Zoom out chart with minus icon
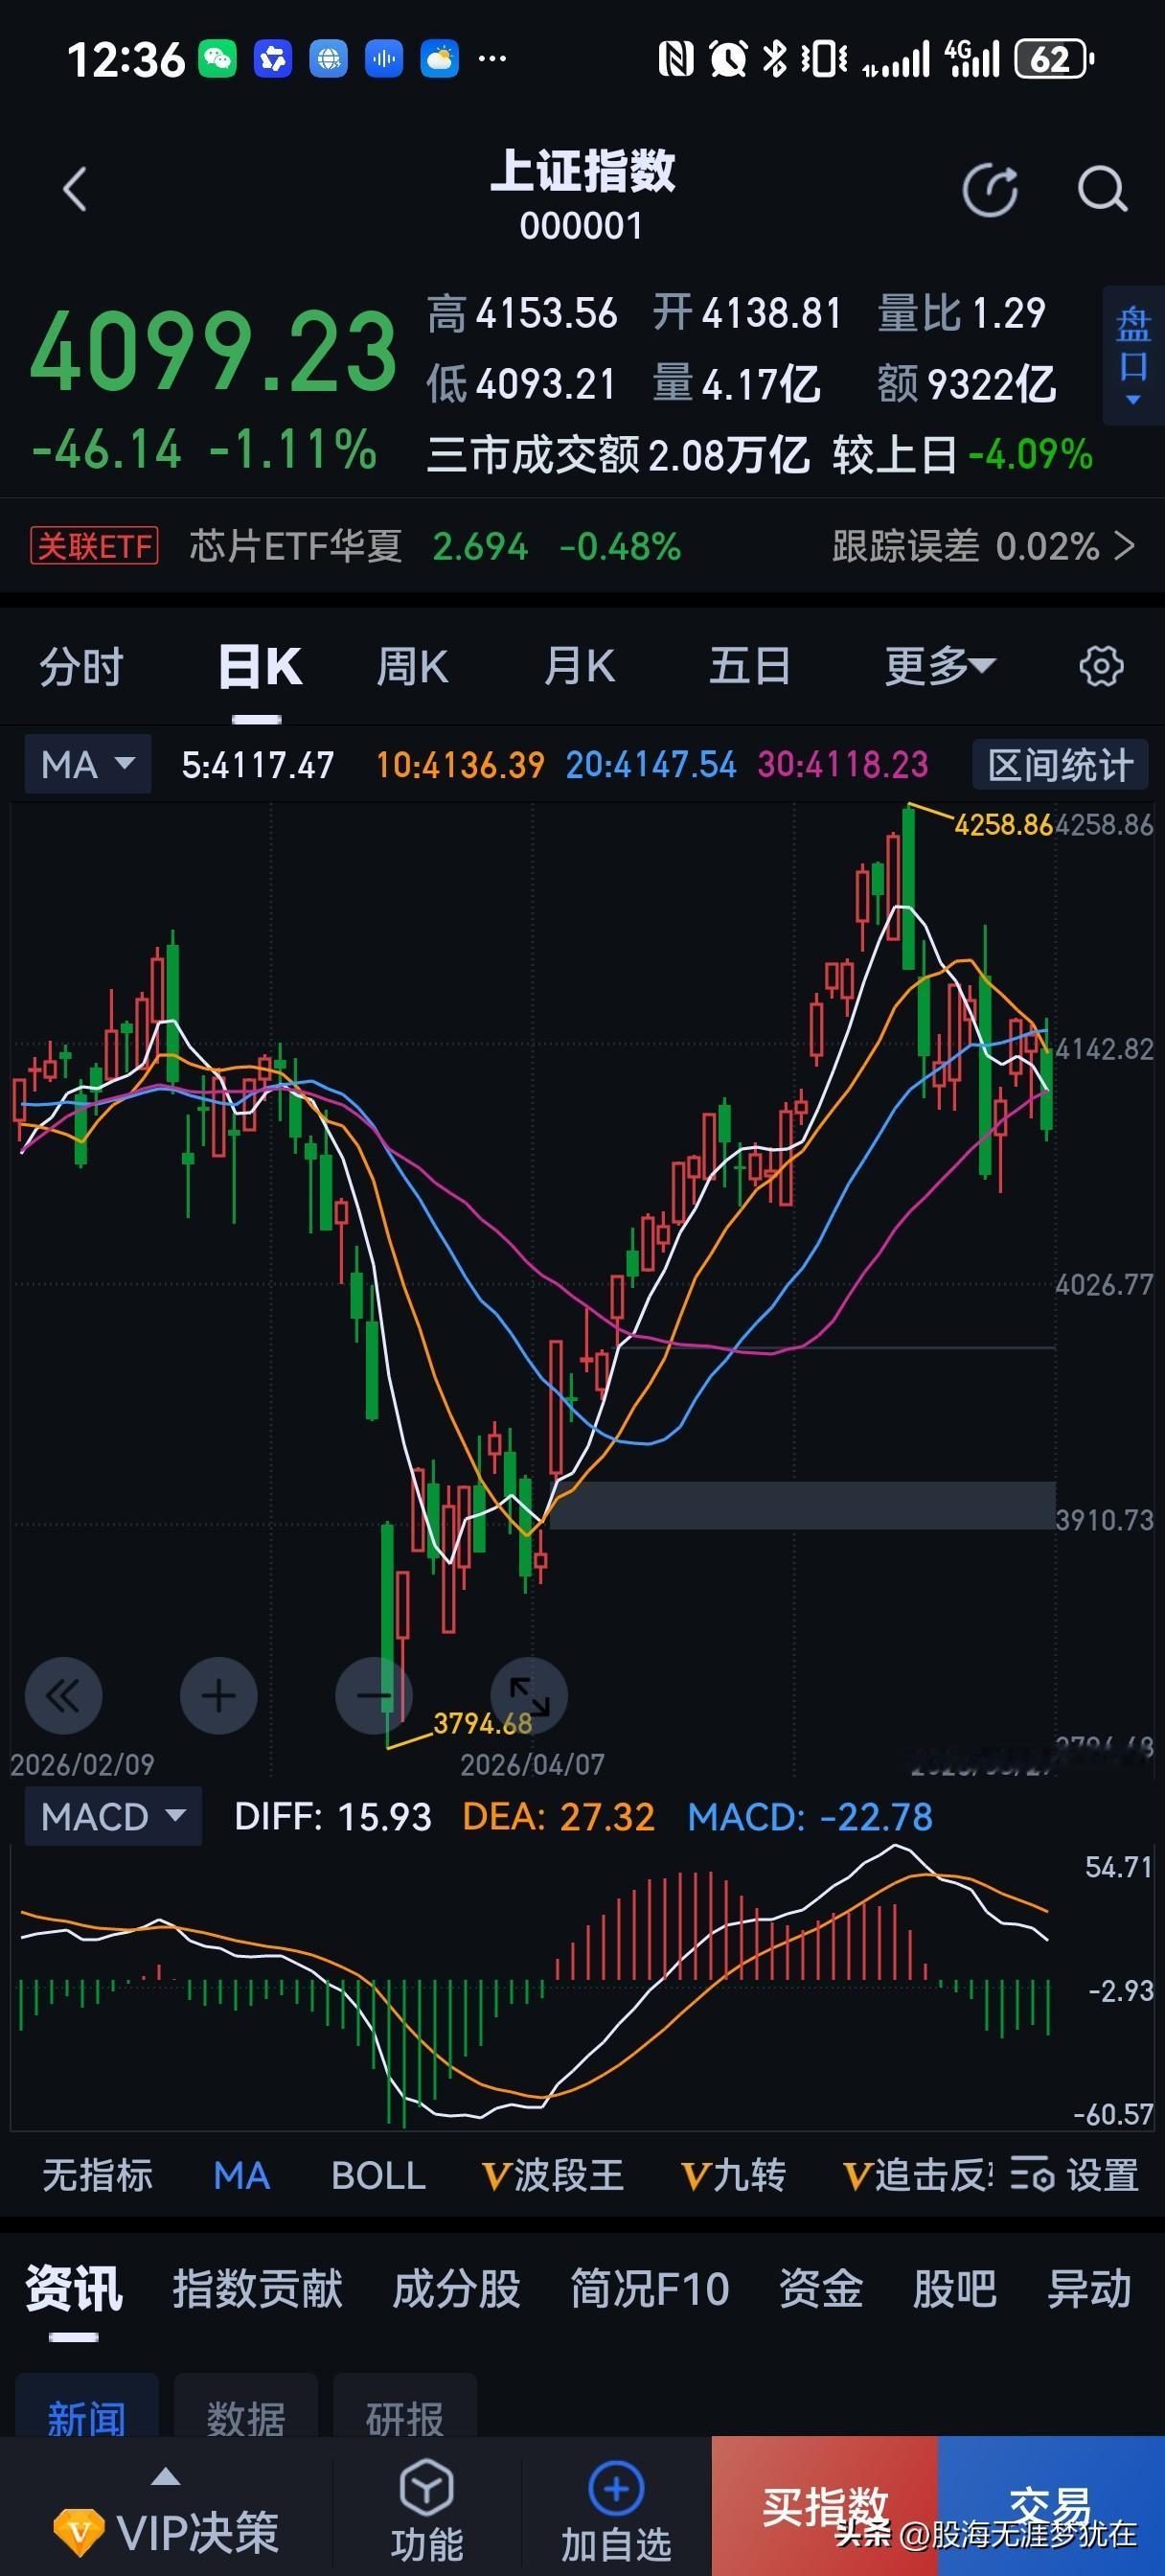Image resolution: width=1165 pixels, height=2576 pixels. [374, 1696]
